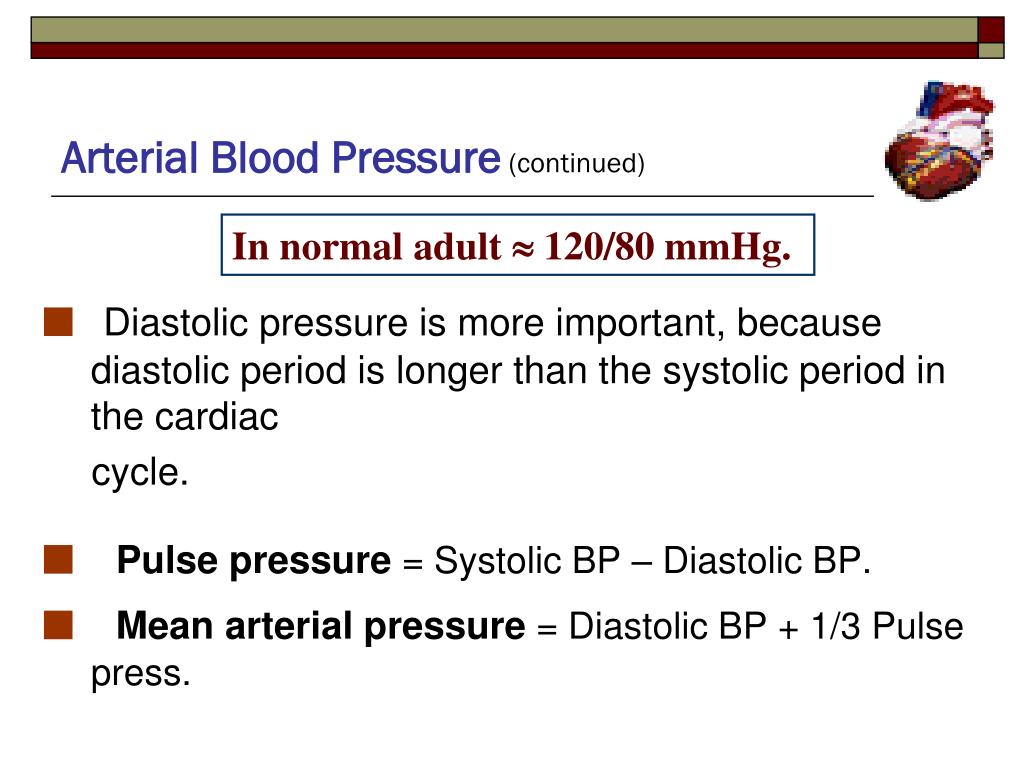This screenshot has height=768, width=1024.
Task: Click the dark red corner square
Action: pos(991,29)
